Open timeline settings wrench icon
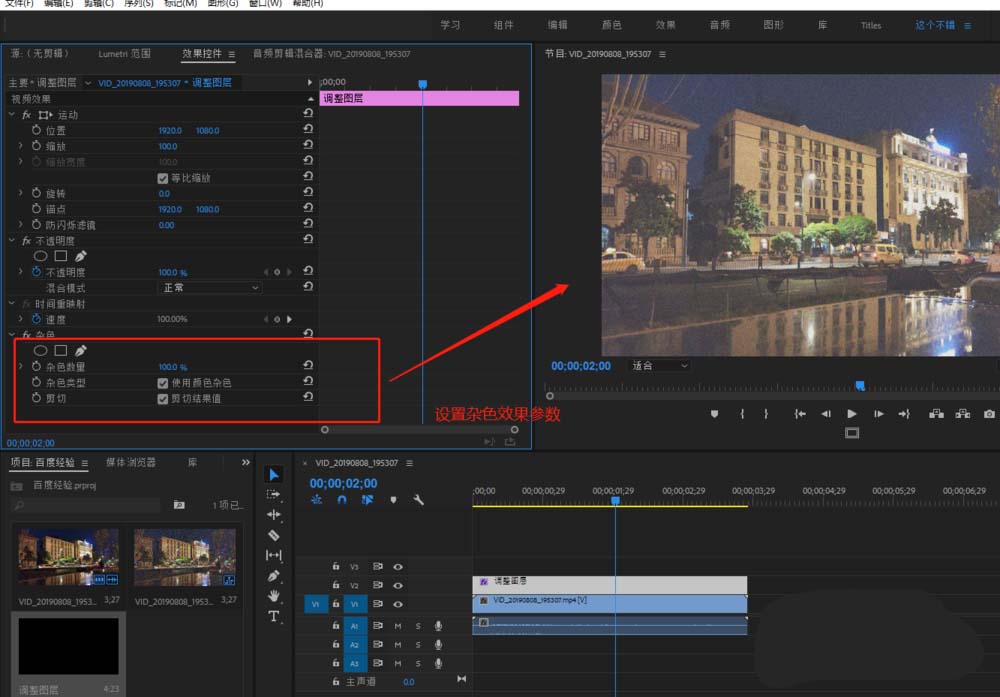This screenshot has height=697, width=1000. [419, 500]
